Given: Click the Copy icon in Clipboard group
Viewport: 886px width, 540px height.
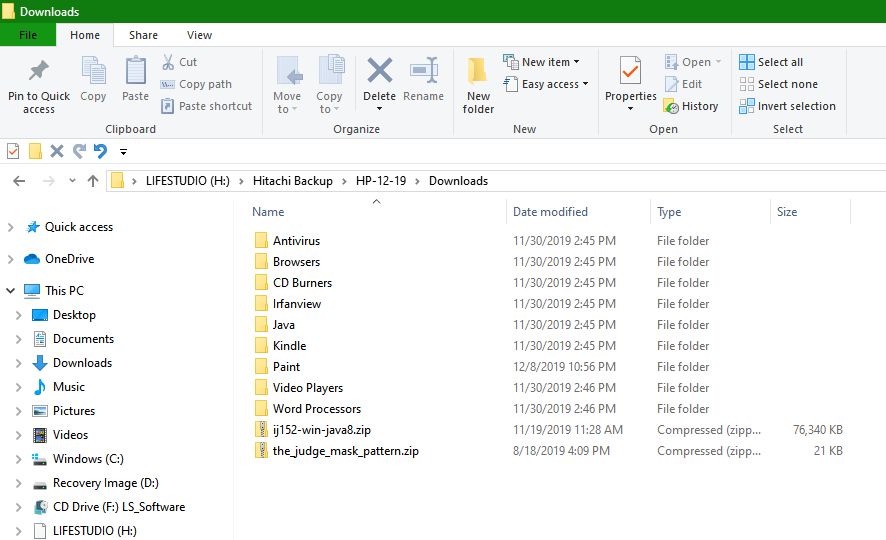Looking at the screenshot, I should pyautogui.click(x=93, y=71).
